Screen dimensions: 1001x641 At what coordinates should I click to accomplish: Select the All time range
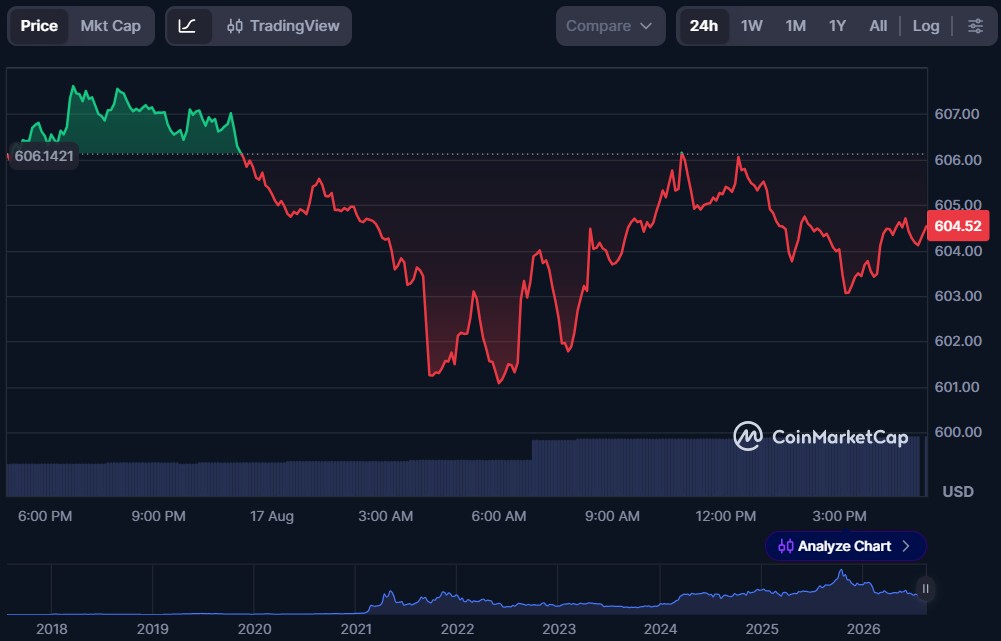[878, 26]
